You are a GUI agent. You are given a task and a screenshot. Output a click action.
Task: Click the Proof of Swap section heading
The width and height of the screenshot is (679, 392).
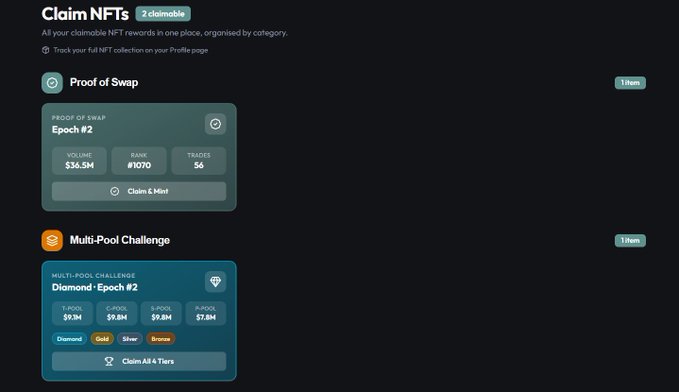[104, 82]
